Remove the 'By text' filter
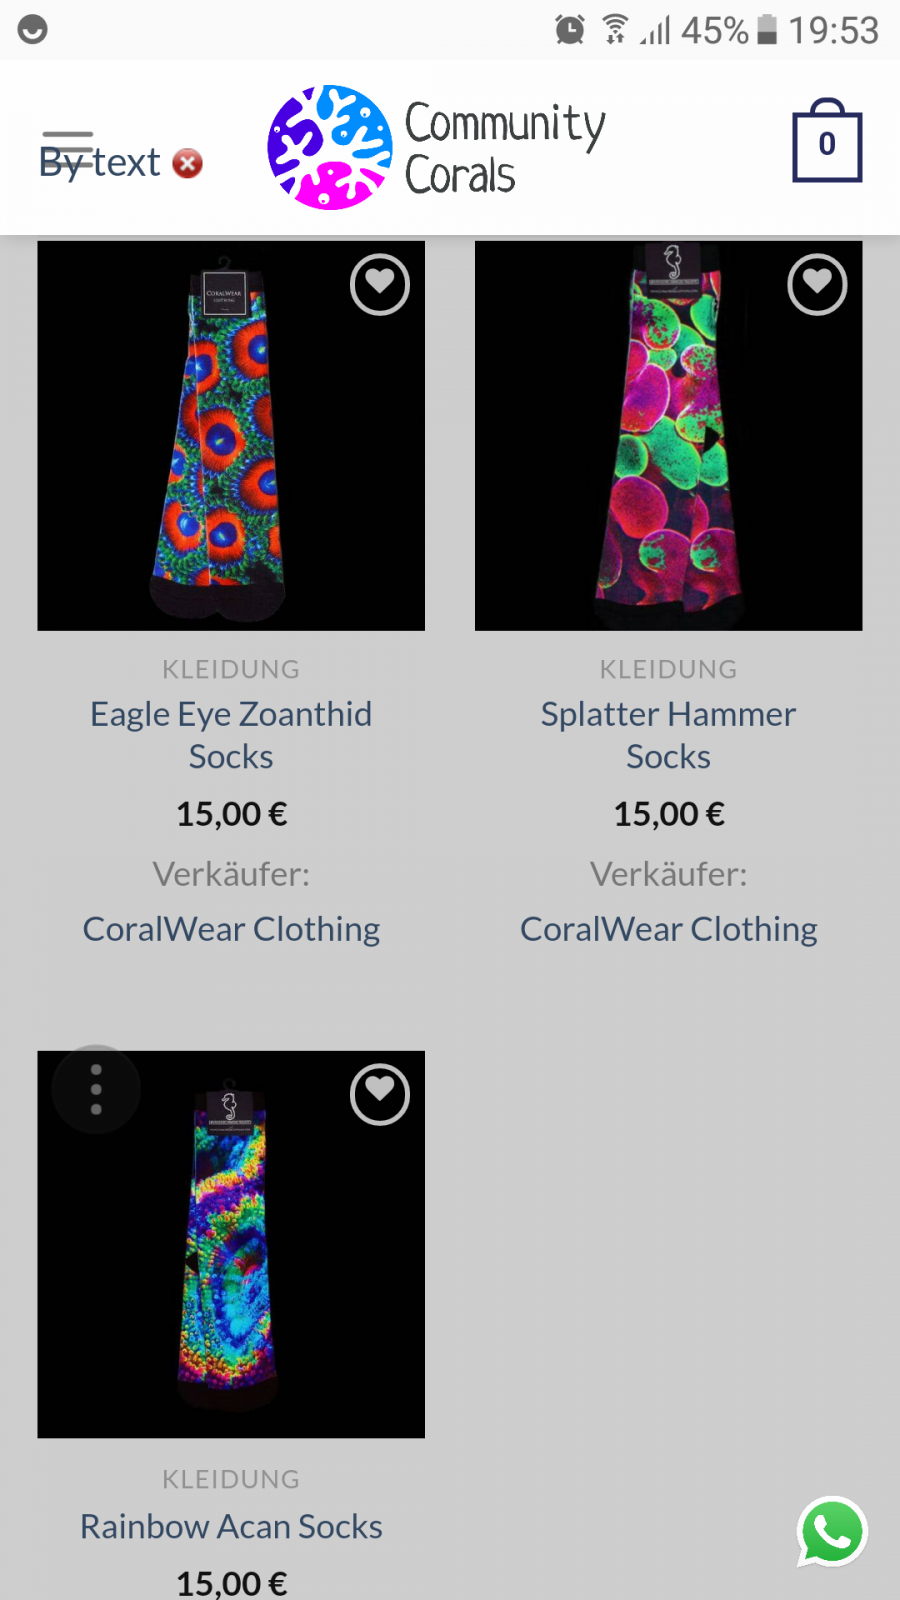The height and width of the screenshot is (1600, 900). pyautogui.click(x=187, y=163)
